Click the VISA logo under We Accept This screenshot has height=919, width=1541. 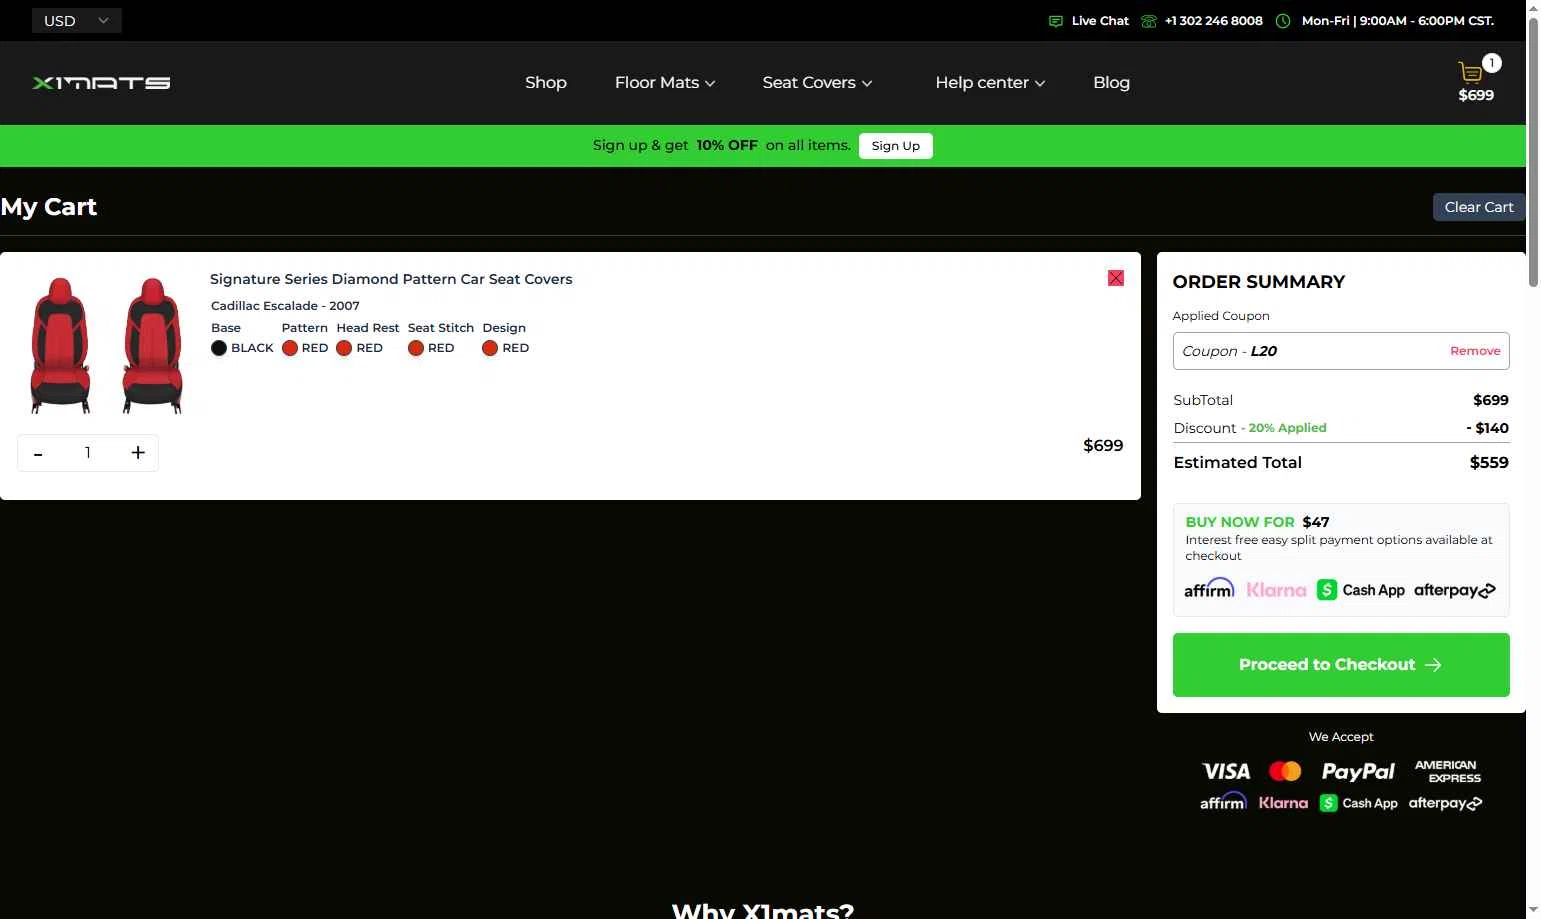point(1226,771)
